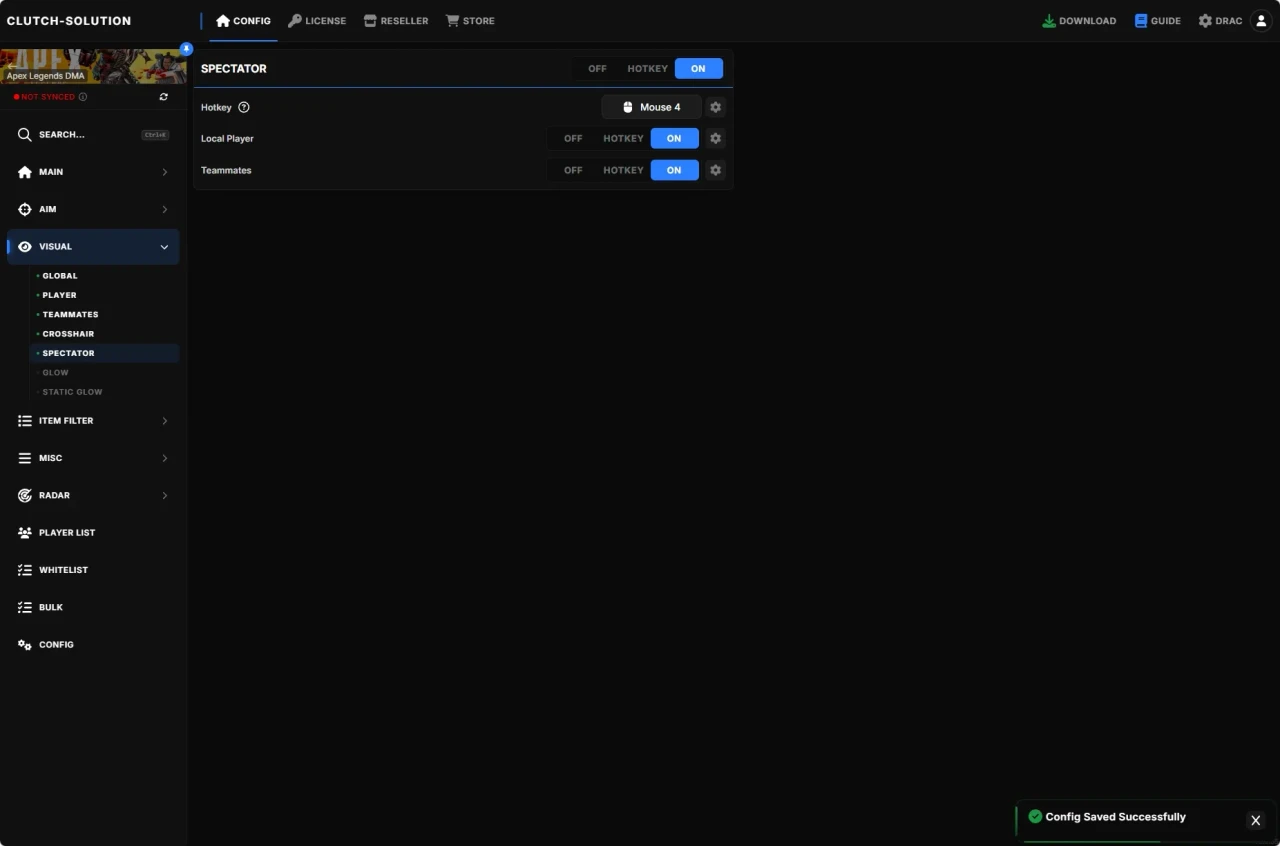The image size is (1280, 846).
Task: Open settings gear next to Teammates row
Action: coord(715,170)
